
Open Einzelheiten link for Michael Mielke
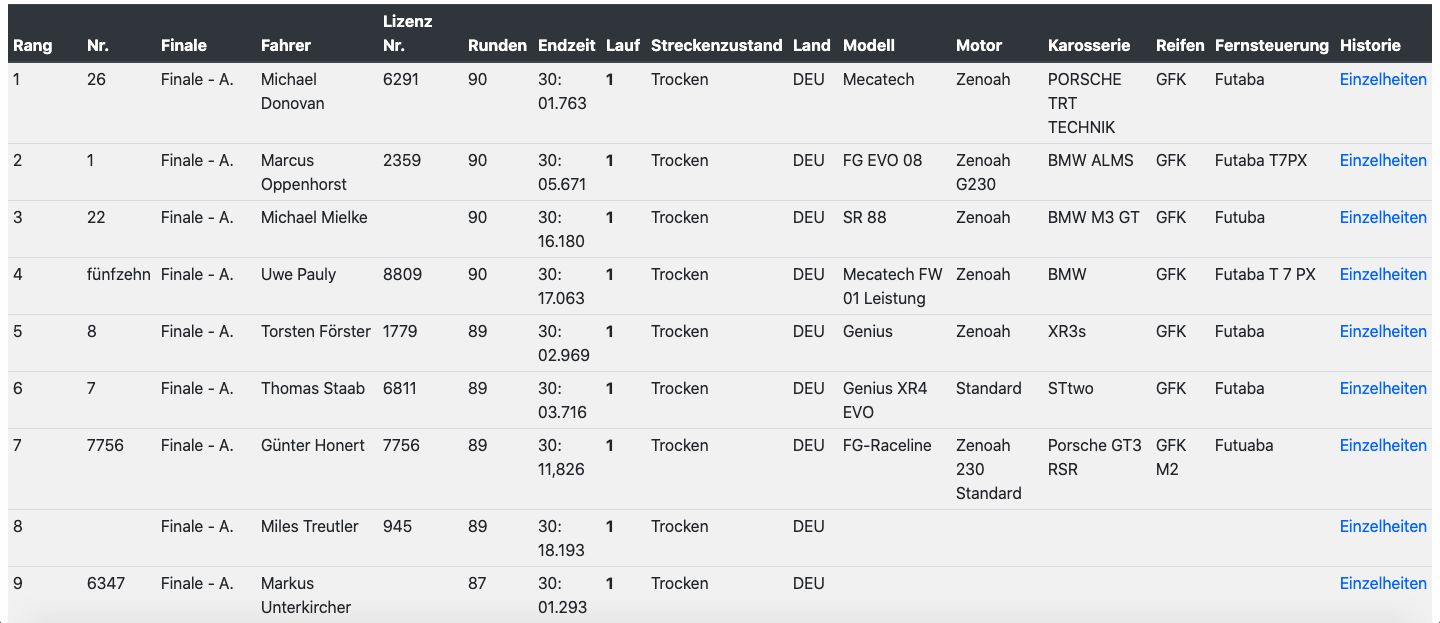(x=1383, y=218)
